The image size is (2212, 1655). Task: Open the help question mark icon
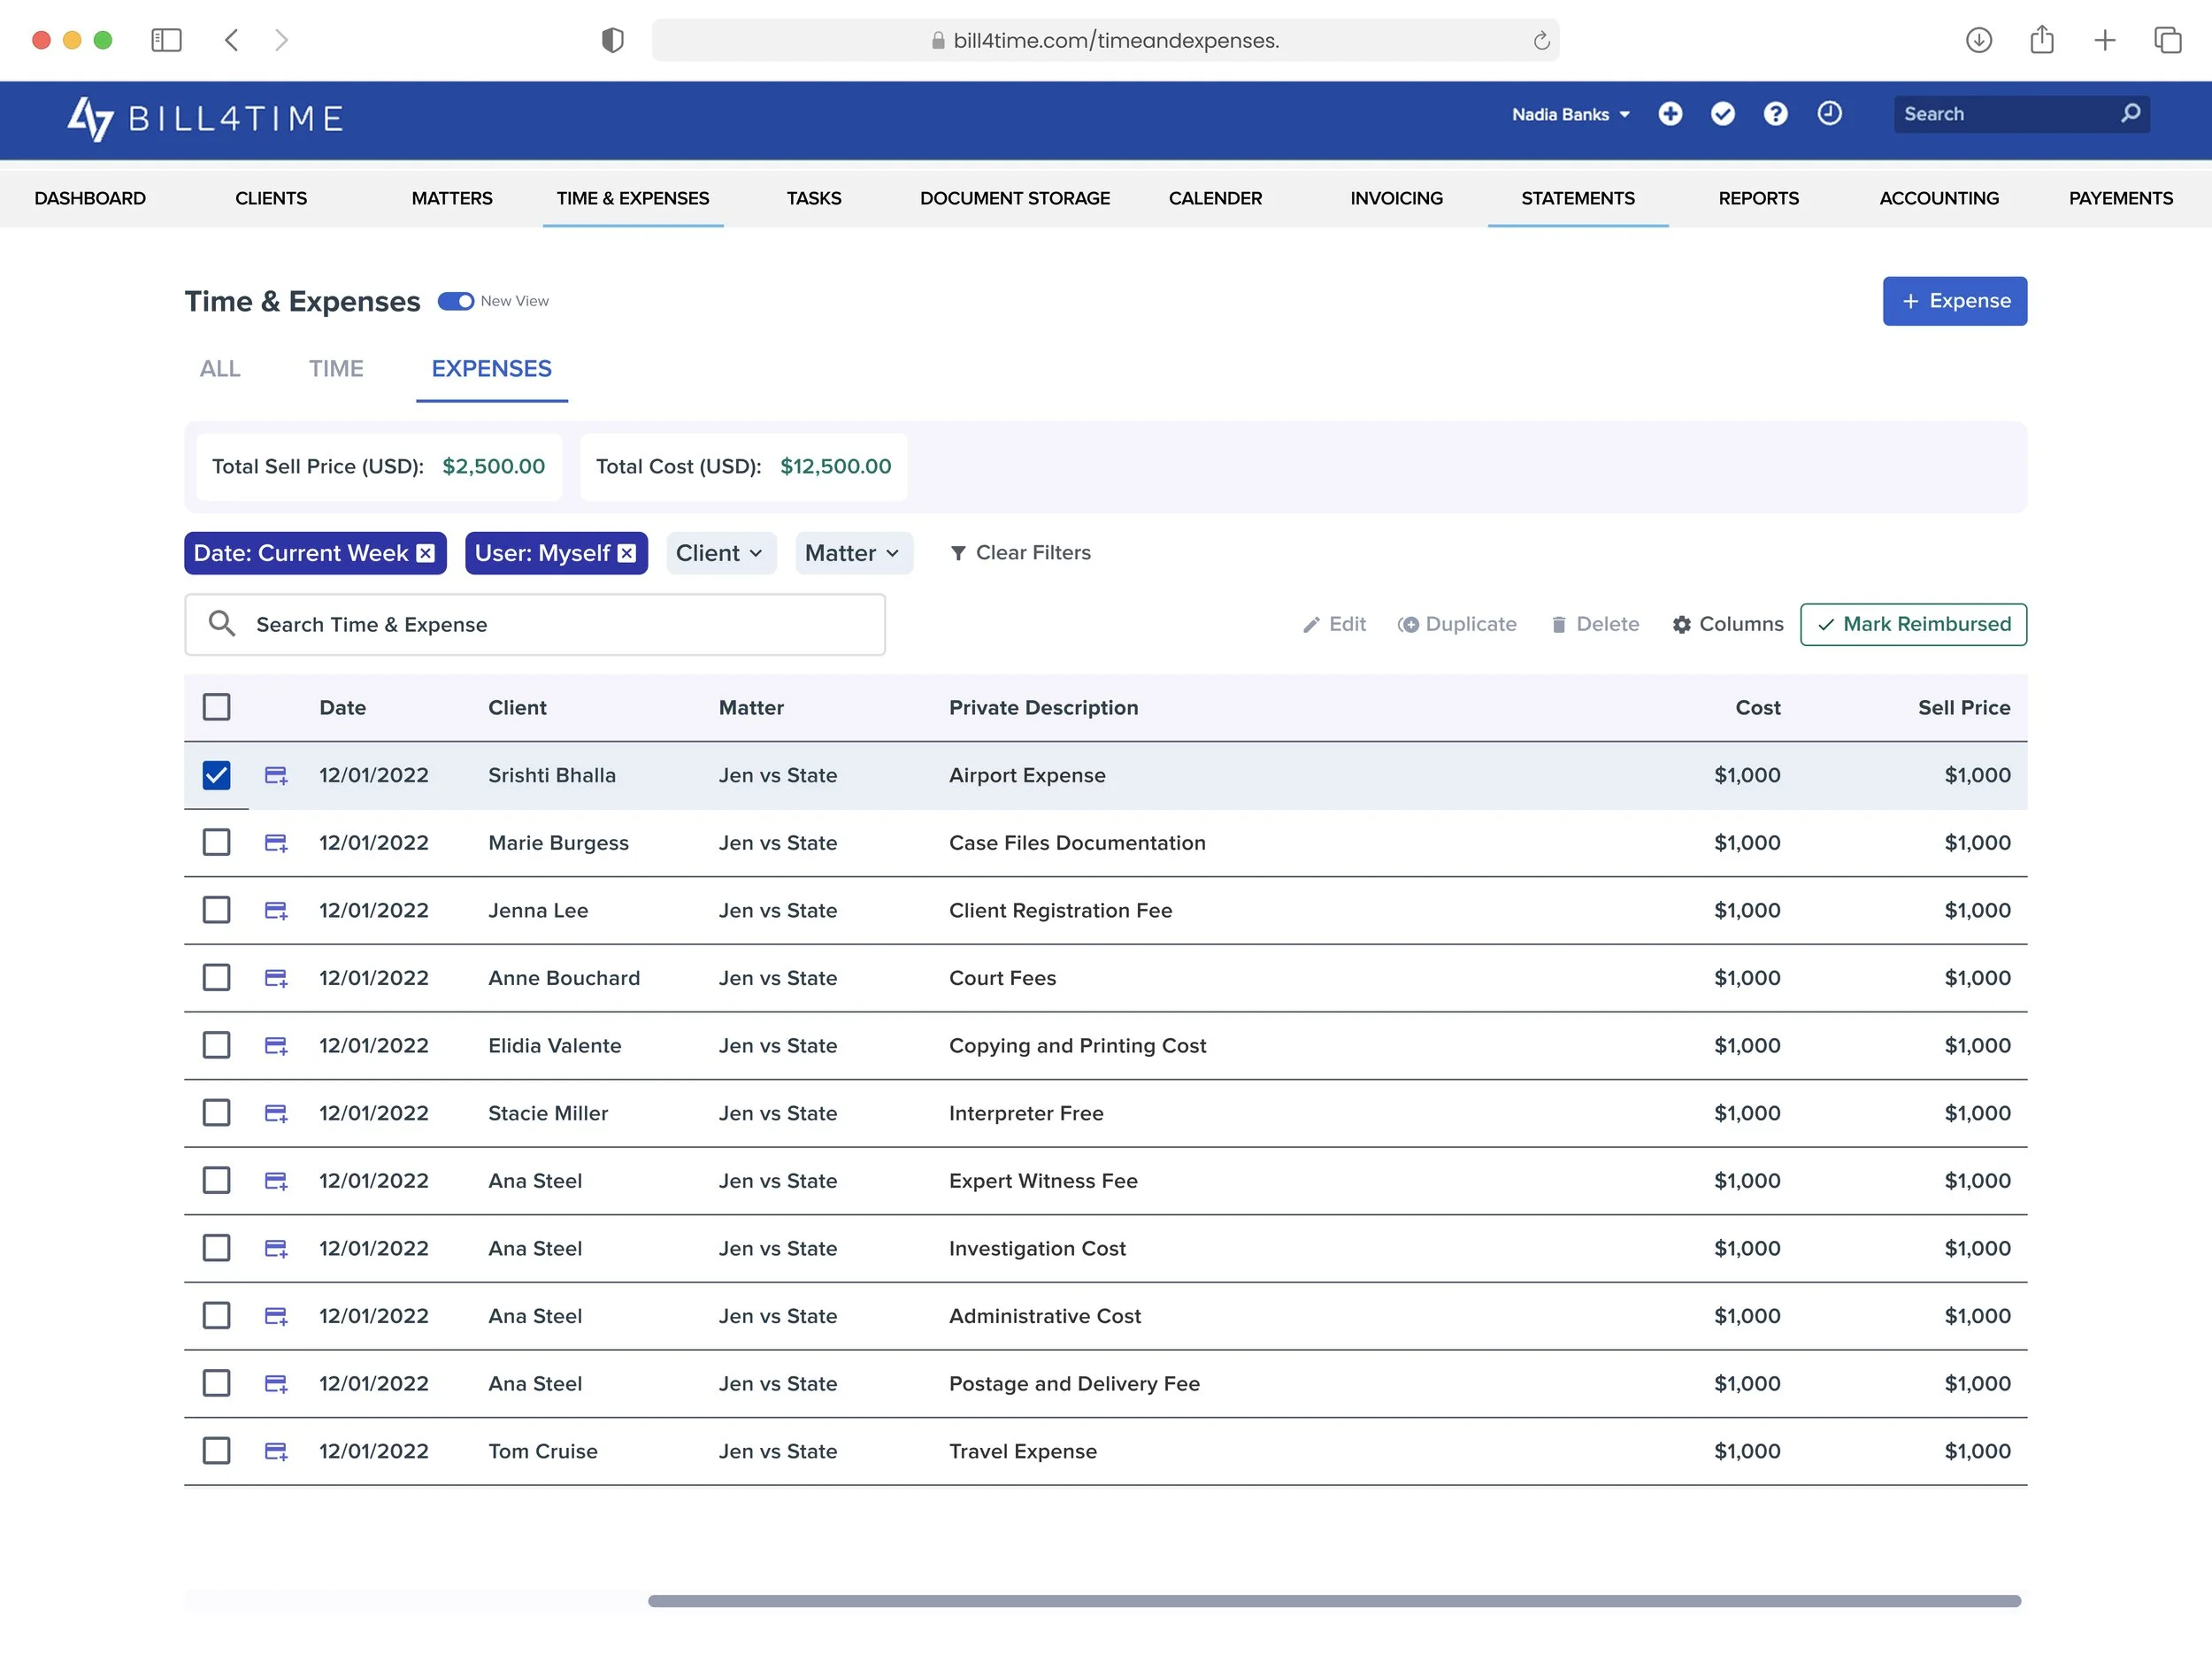[1775, 114]
